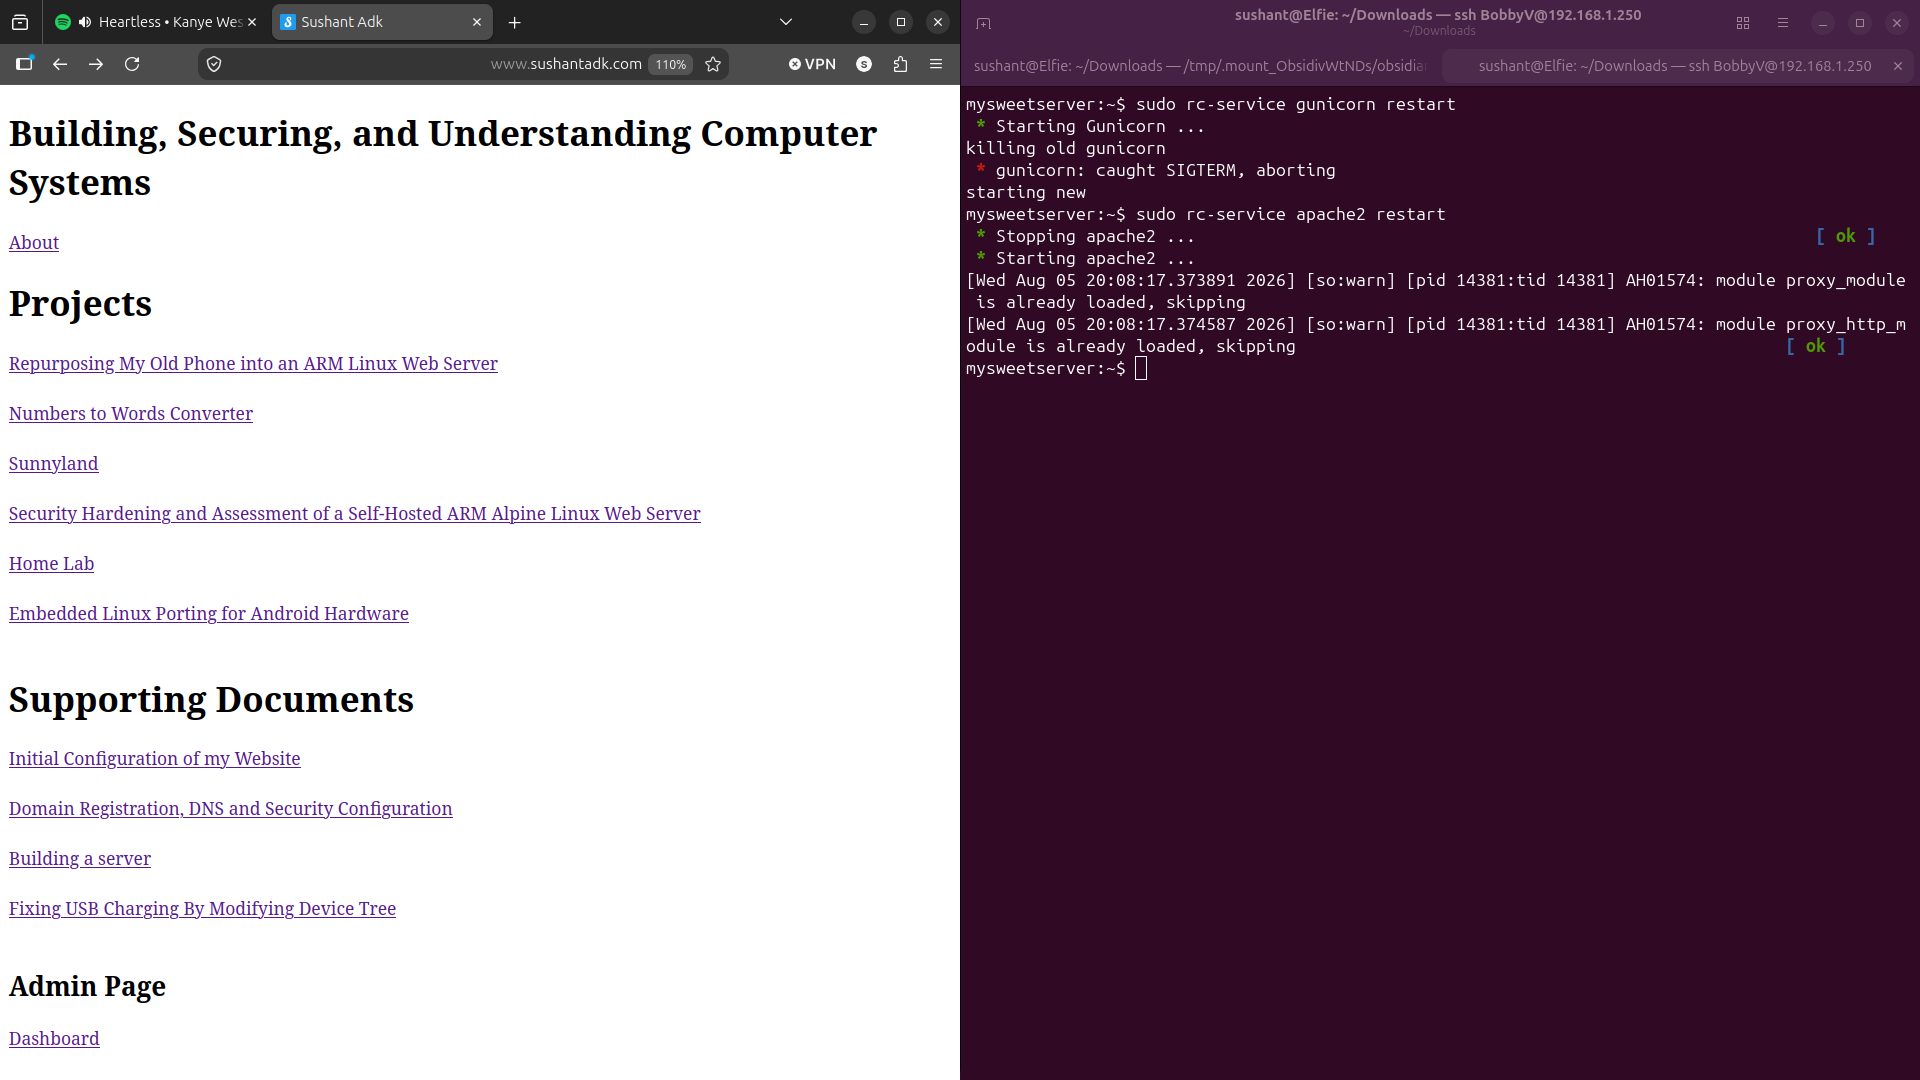This screenshot has height=1080, width=1920.
Task: Go back to the previous page
Action: pos(60,64)
